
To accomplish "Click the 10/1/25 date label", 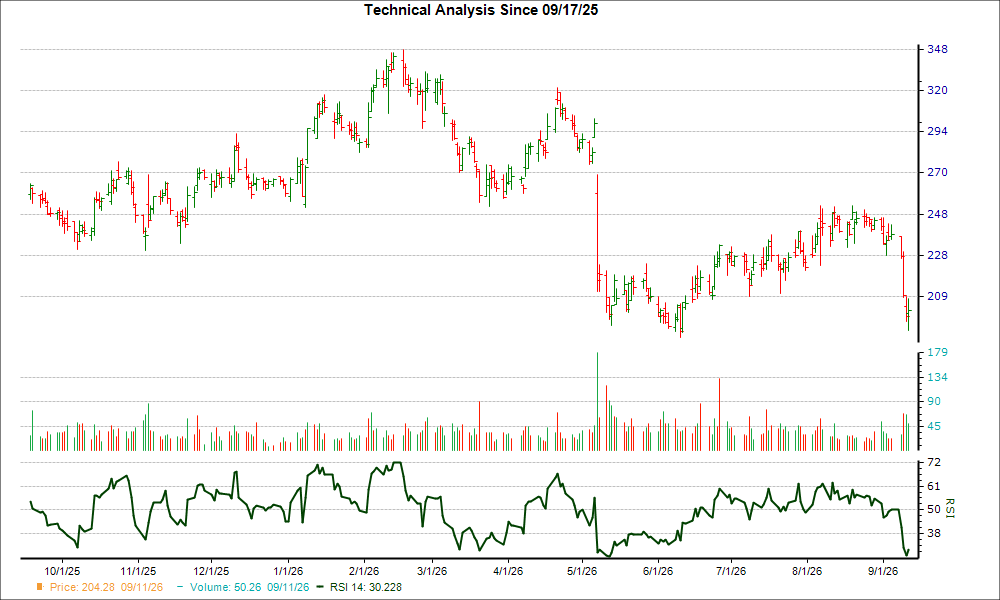I will 62,571.
